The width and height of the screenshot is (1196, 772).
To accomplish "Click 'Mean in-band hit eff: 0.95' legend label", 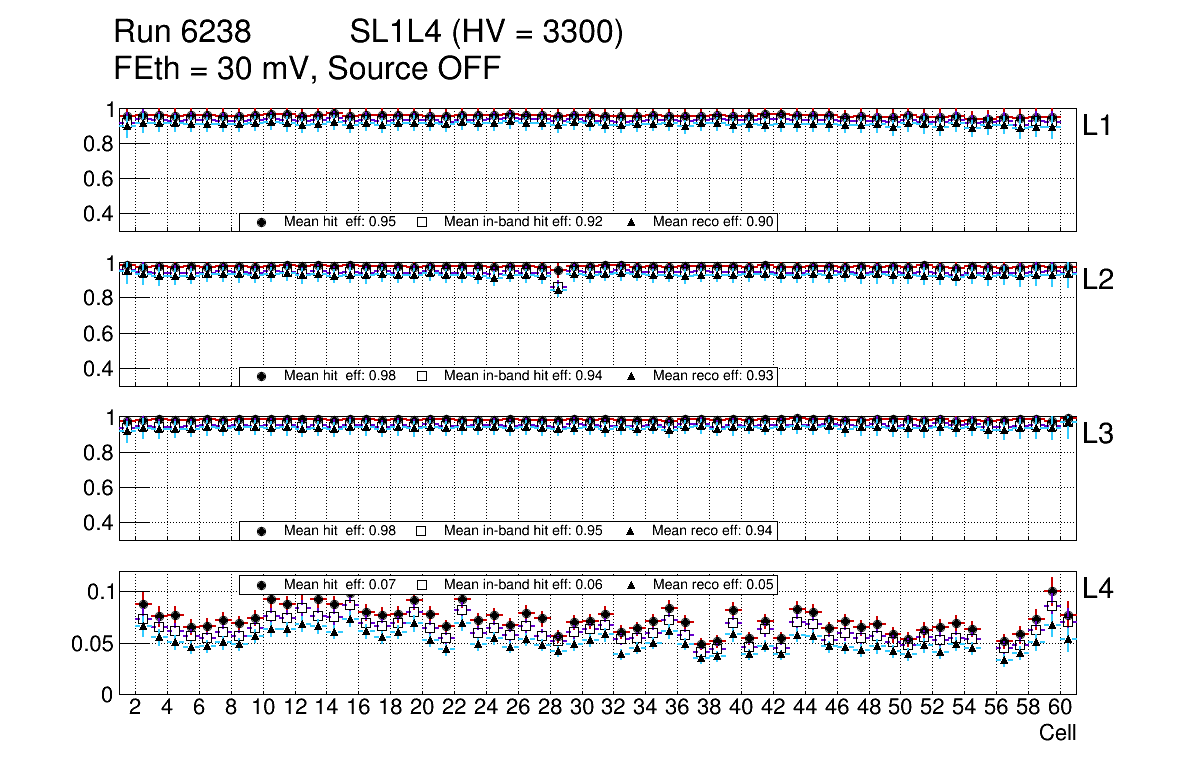I will click(x=523, y=531).
